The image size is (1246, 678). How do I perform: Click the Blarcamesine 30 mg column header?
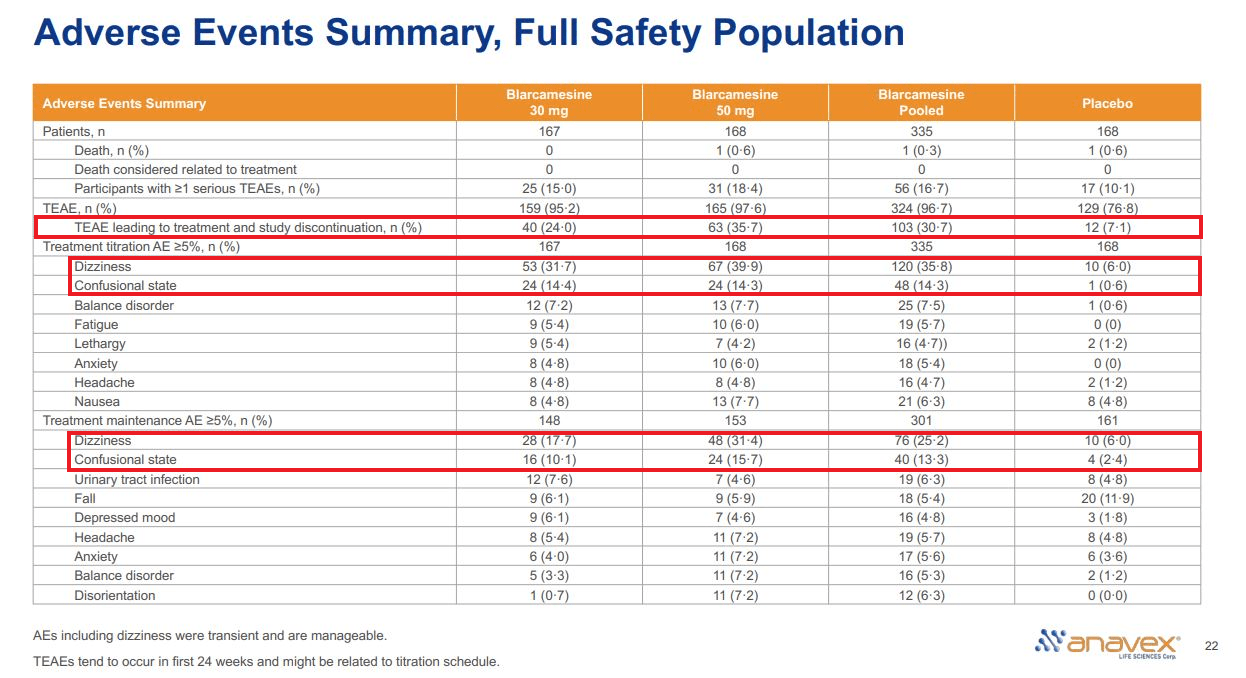pos(556,101)
